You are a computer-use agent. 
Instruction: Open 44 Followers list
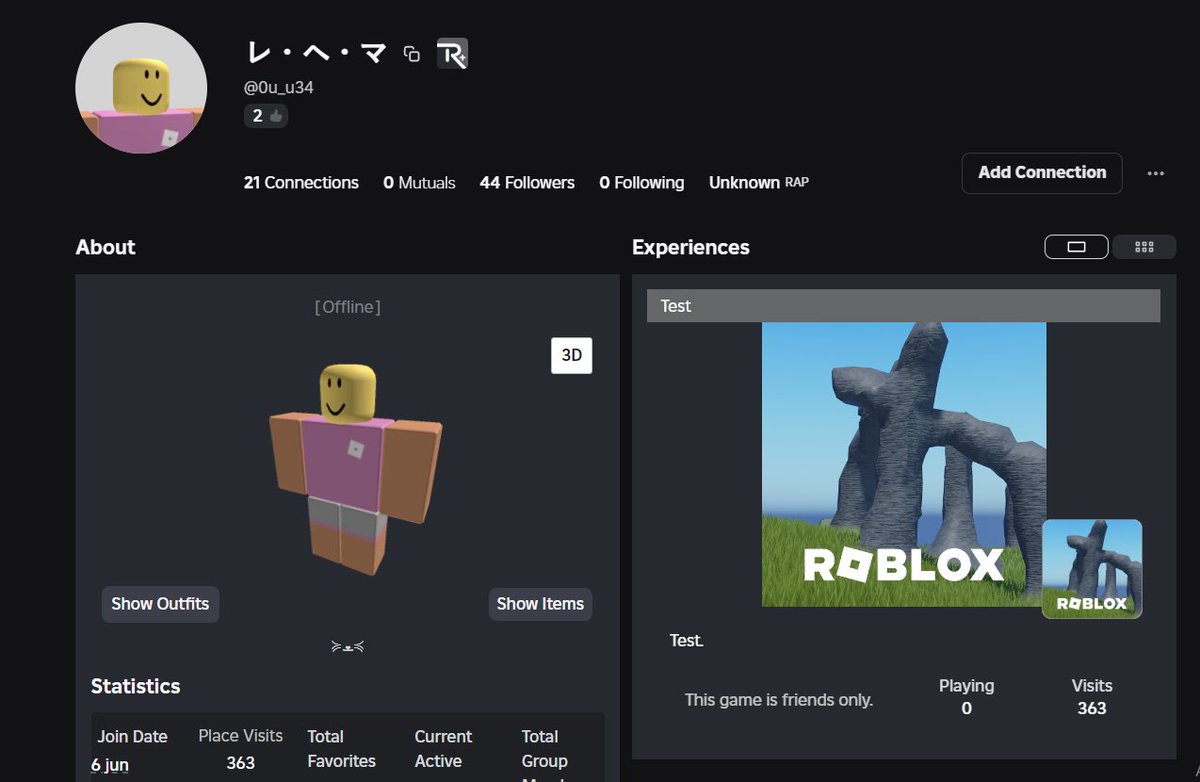click(527, 183)
